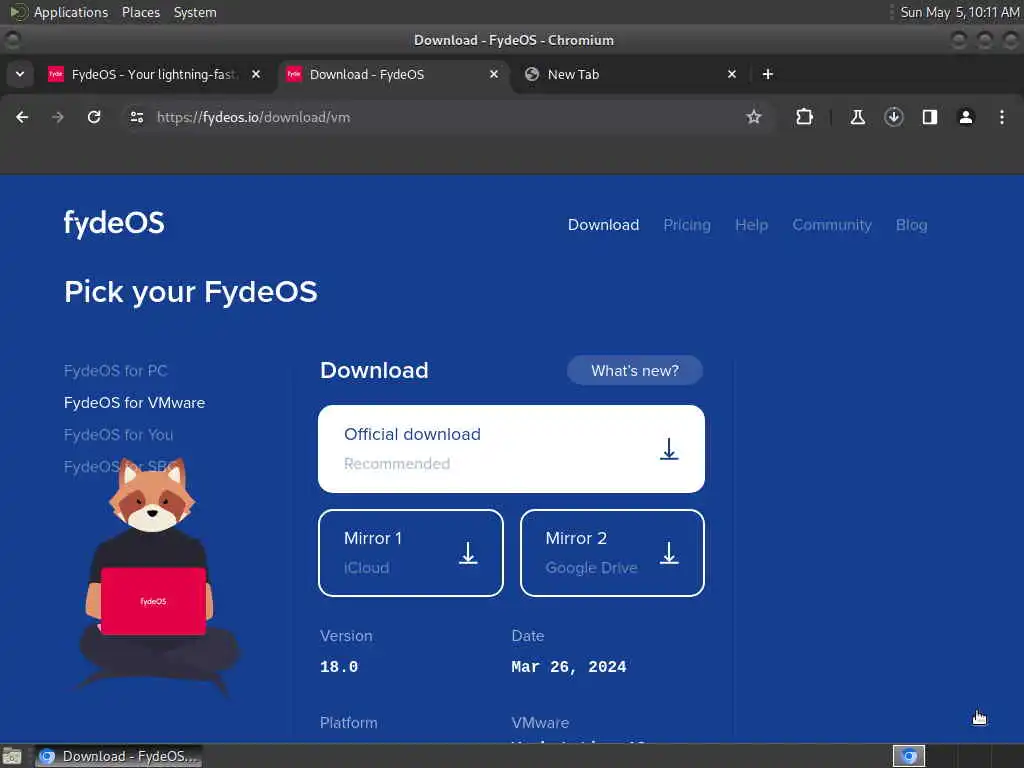The height and width of the screenshot is (768, 1024).
Task: Go back to the previous page
Action: 22,117
